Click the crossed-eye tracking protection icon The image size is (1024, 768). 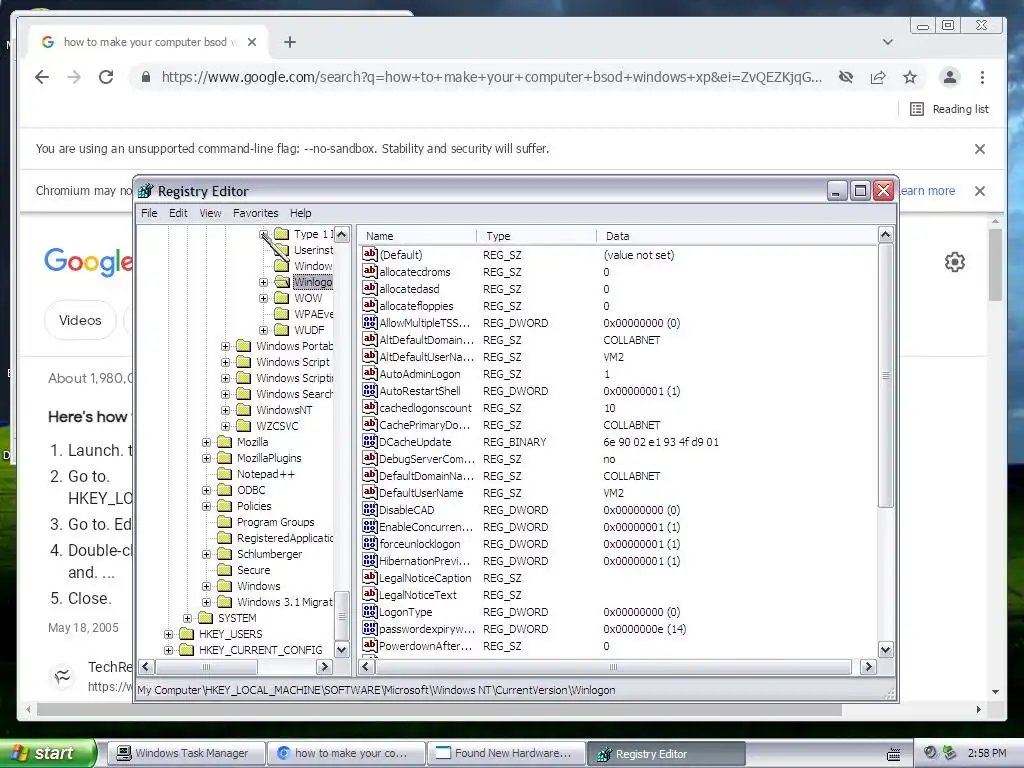coord(846,77)
